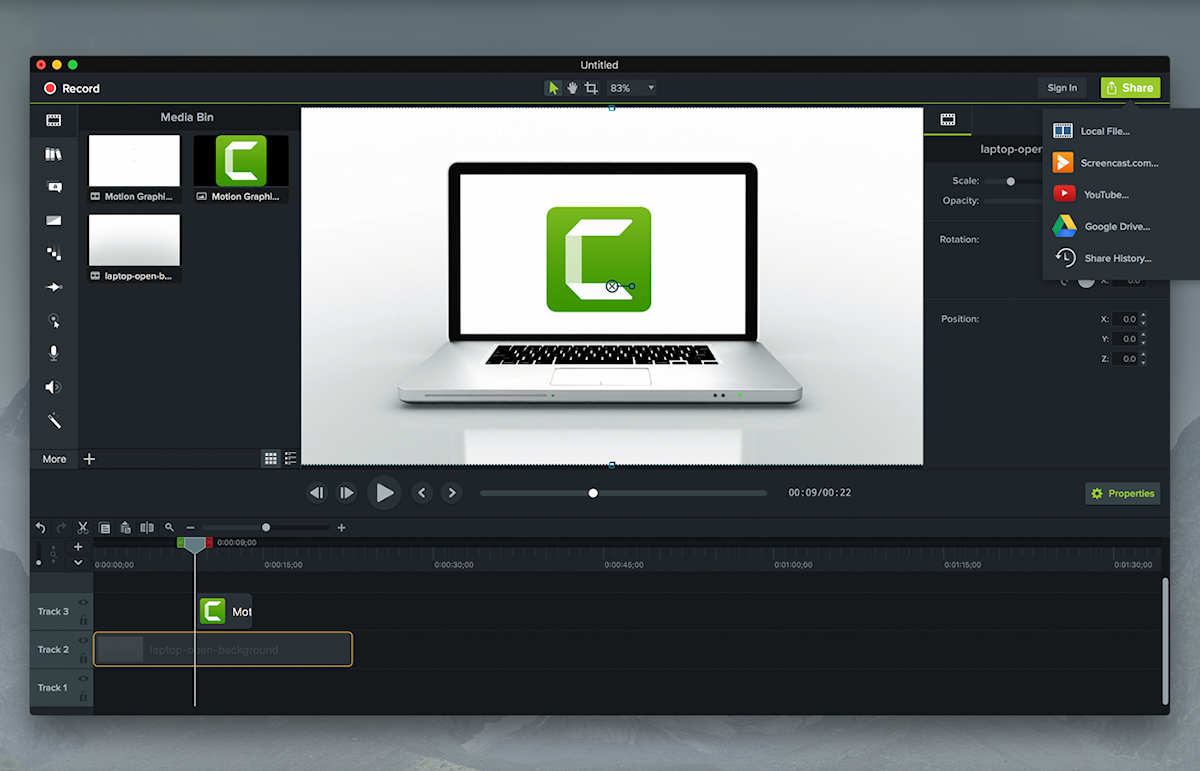Expand More tools in the sidebar
The image size is (1200, 771).
tap(54, 459)
